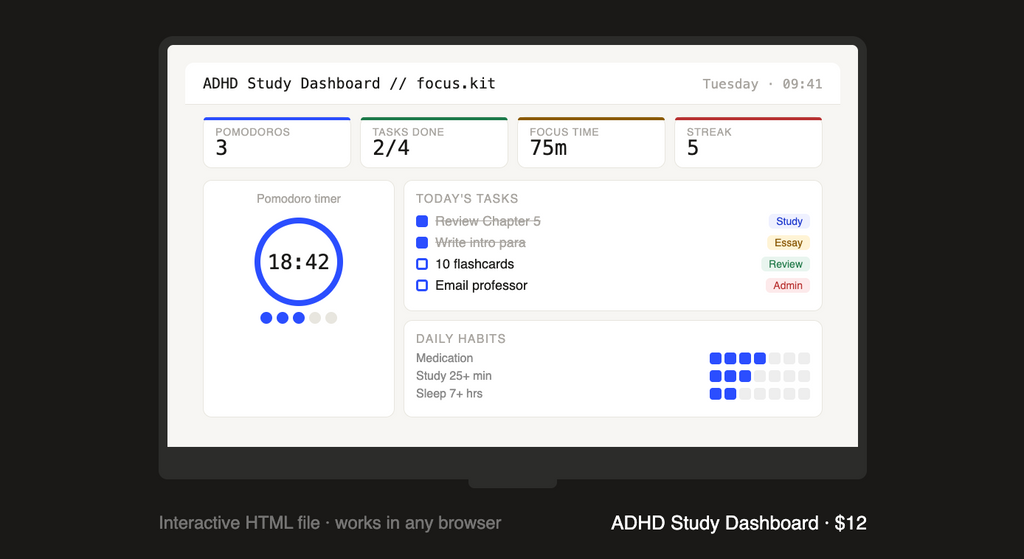Toggle Sleep 7+ hrs first day square
The height and width of the screenshot is (559, 1024).
click(715, 394)
